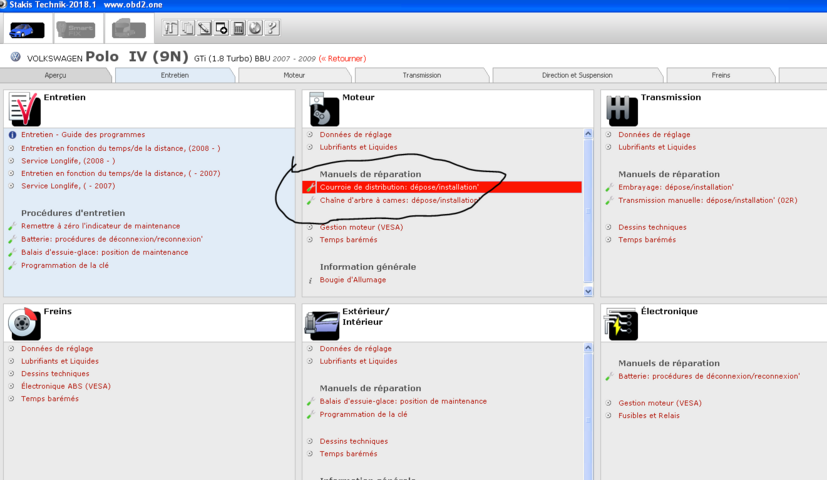Open Batterie déconnexion/reconnexion in Entretien panel
The width and height of the screenshot is (827, 480).
(x=112, y=239)
